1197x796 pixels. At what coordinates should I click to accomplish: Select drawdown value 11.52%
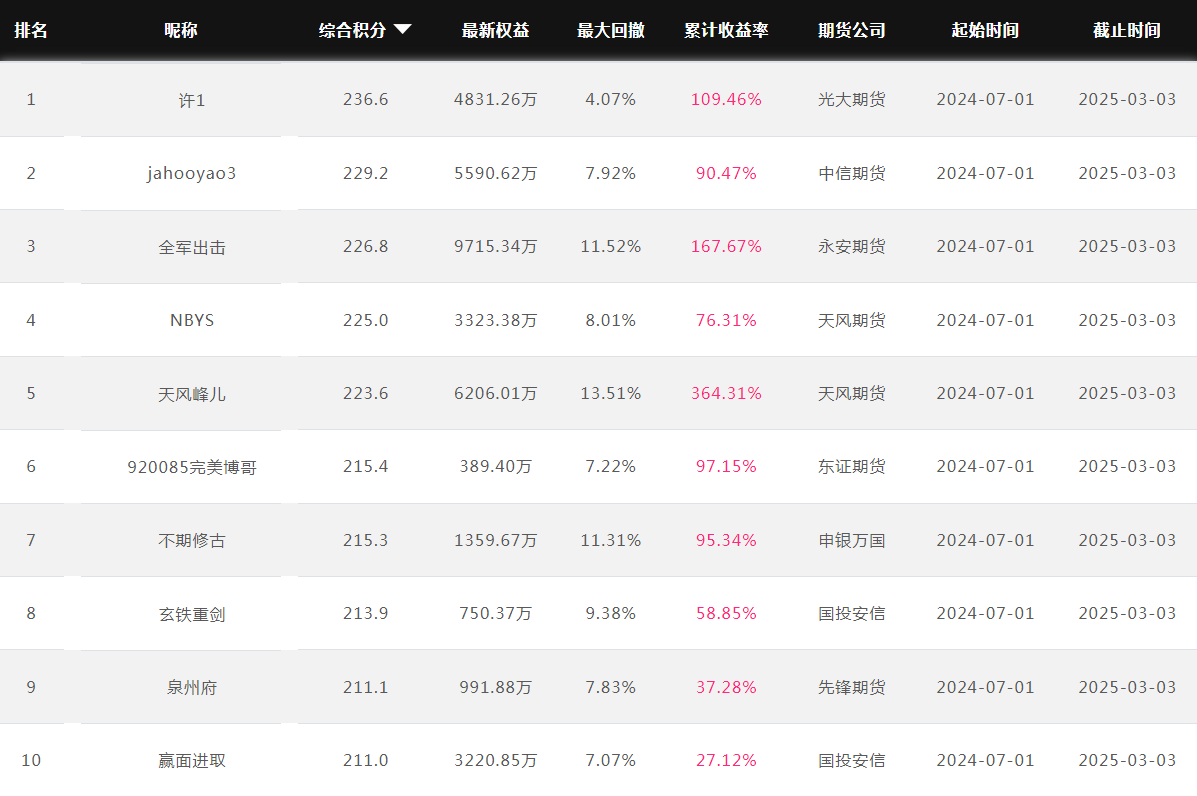611,247
